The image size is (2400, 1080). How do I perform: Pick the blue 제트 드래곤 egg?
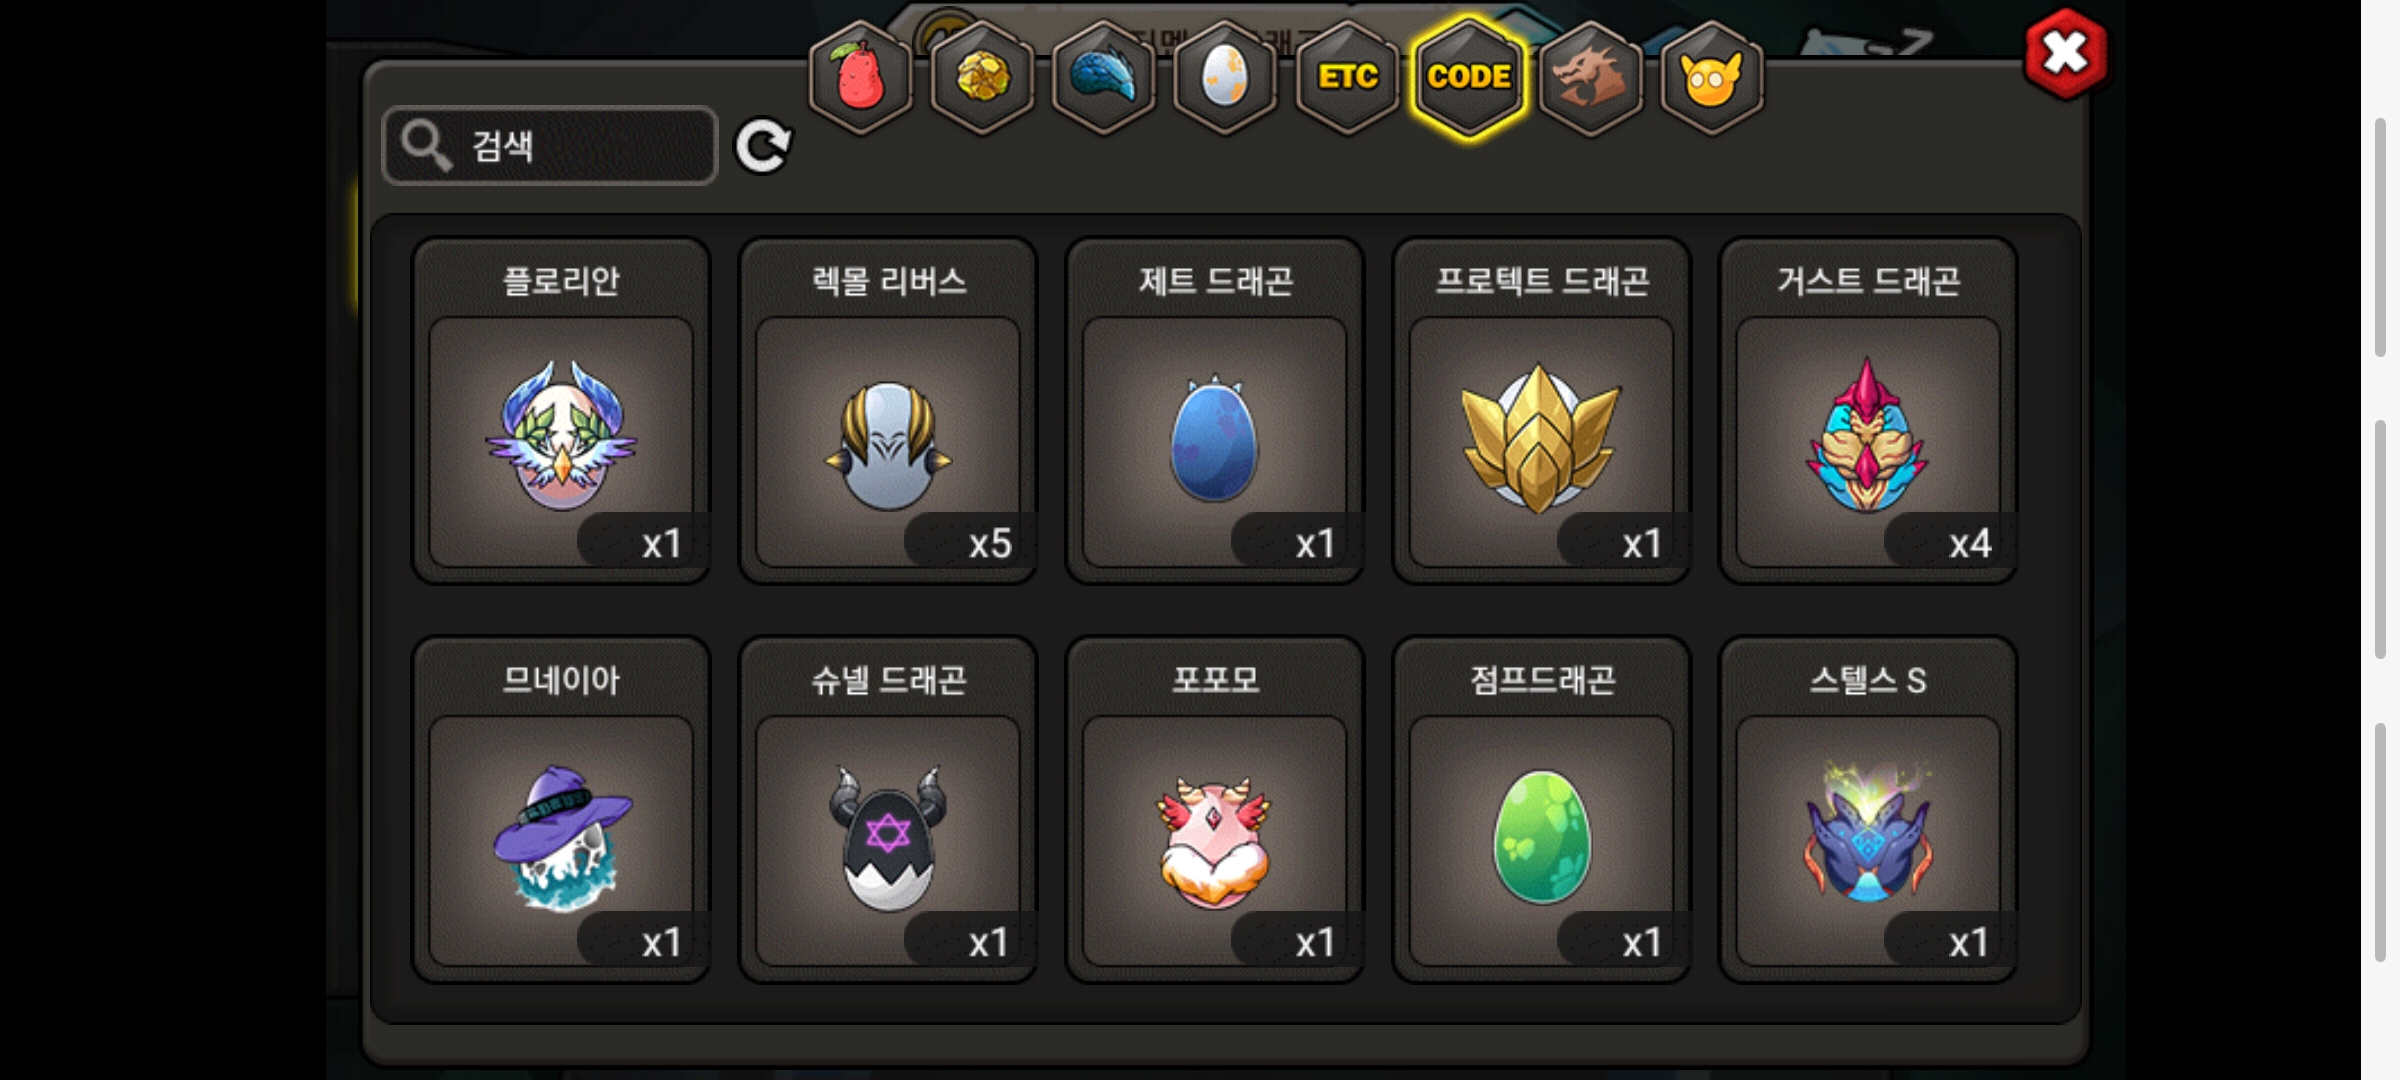pos(1215,410)
